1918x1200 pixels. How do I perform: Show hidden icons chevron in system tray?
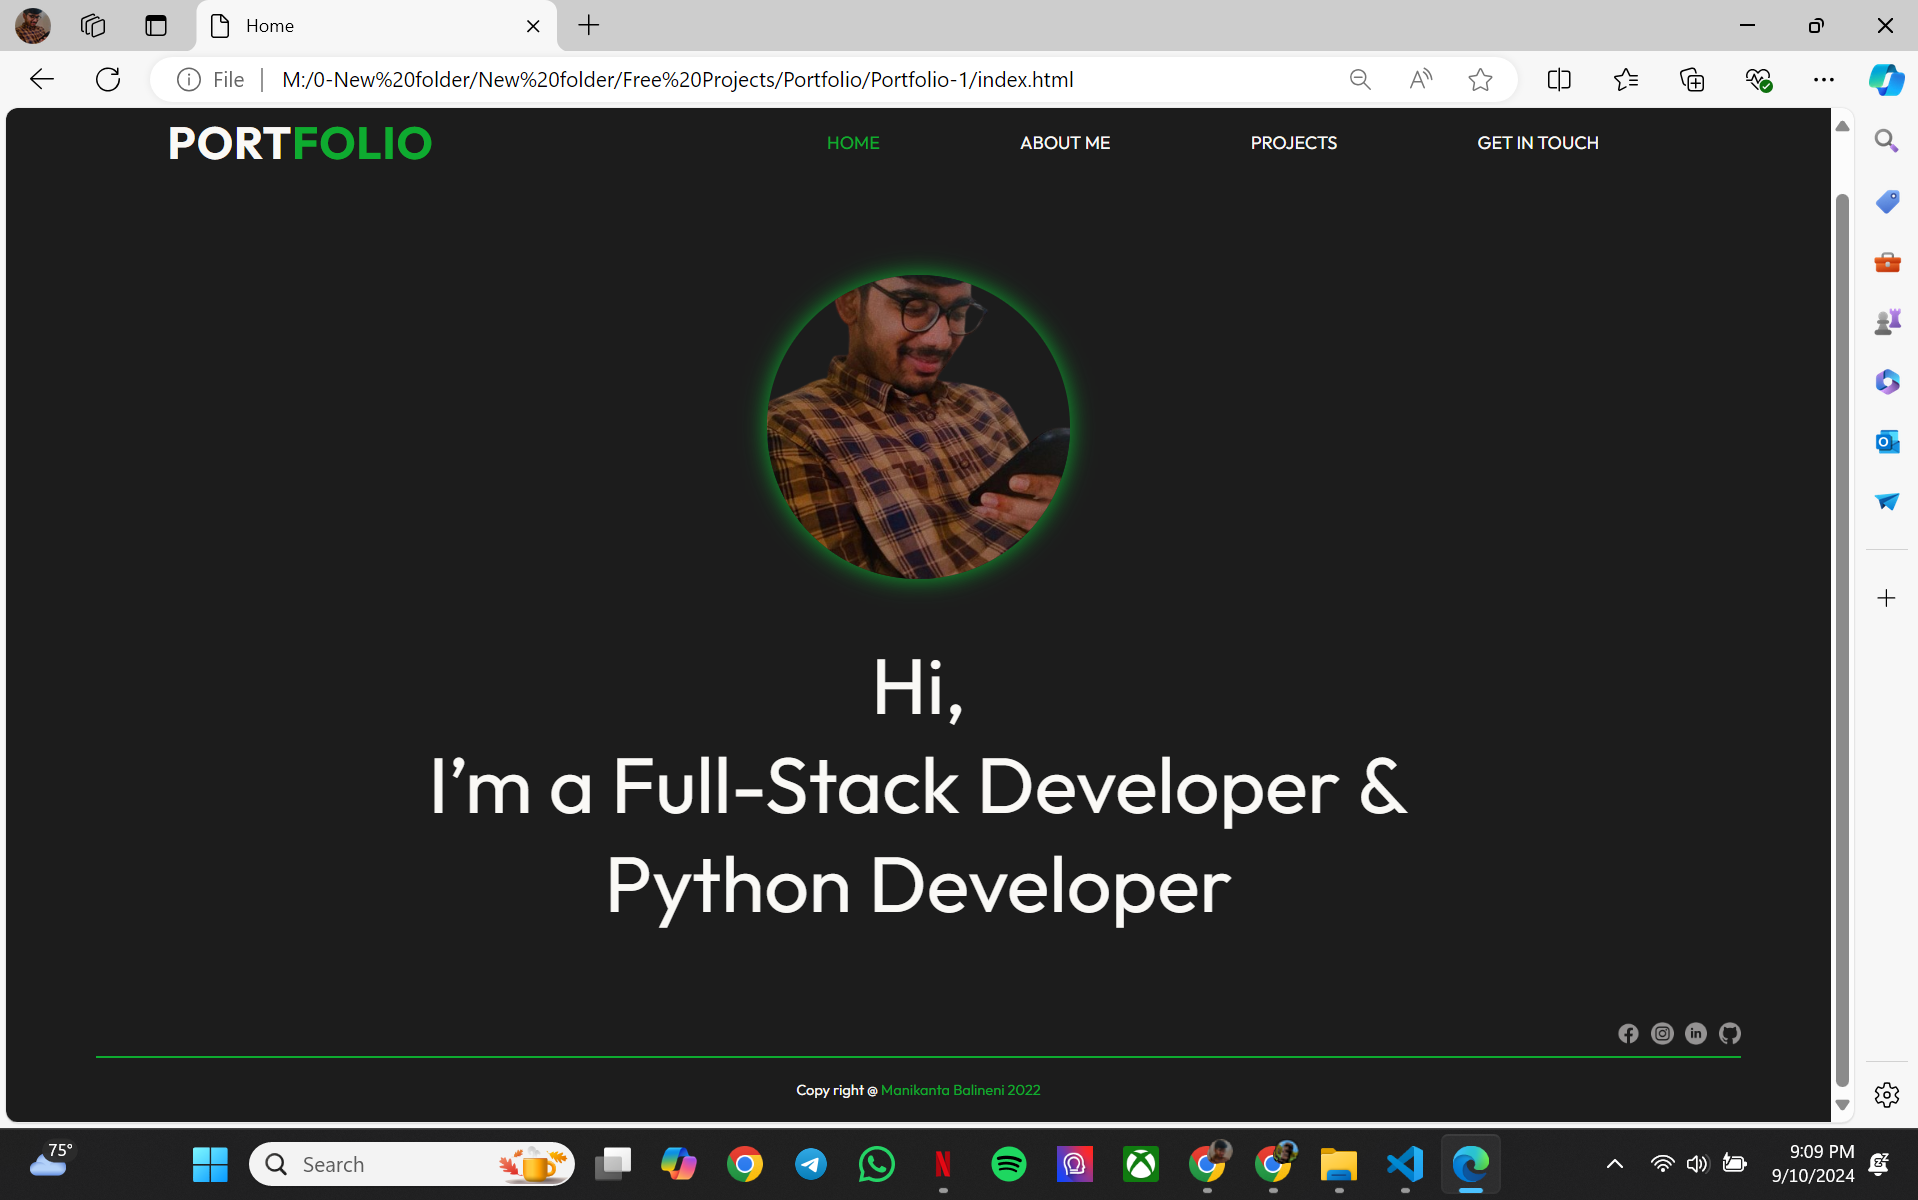coord(1614,1164)
